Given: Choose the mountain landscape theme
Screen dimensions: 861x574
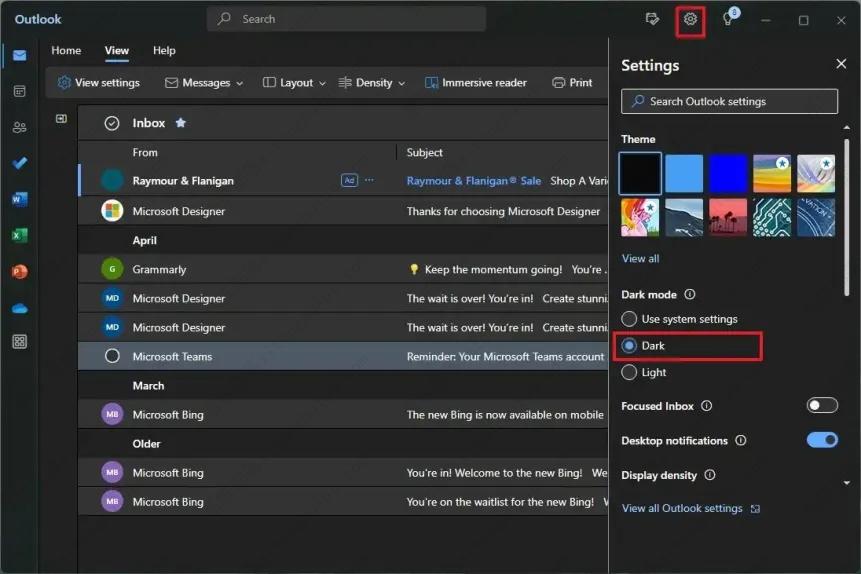Looking at the screenshot, I should (x=684, y=218).
